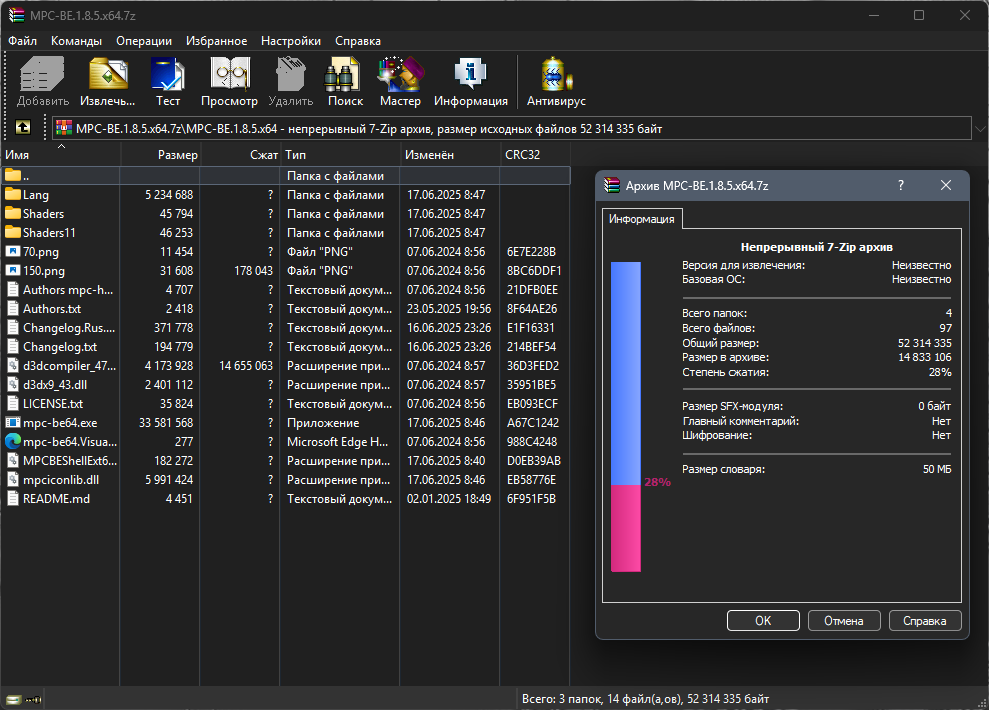This screenshot has height=710, width=989.
Task: Click the Test (Тест) archive icon
Action: coord(167,76)
